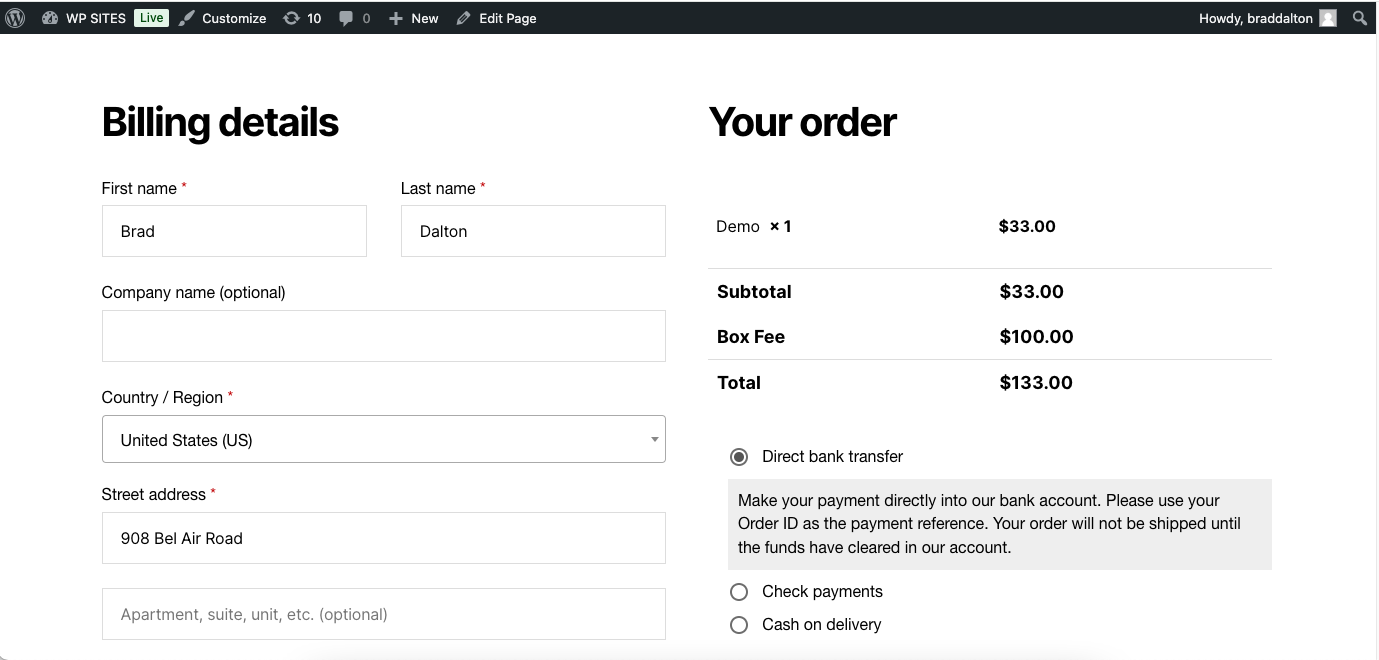Click the Last name input field
Screen dimensions: 1379x660
533,231
